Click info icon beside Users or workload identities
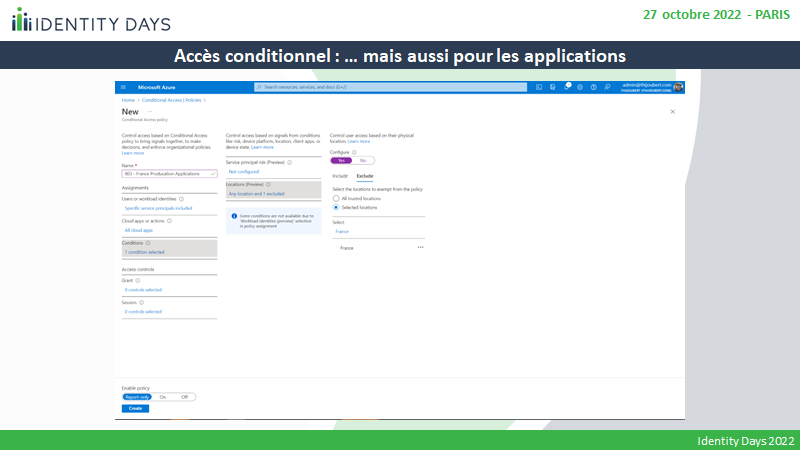 coord(181,199)
